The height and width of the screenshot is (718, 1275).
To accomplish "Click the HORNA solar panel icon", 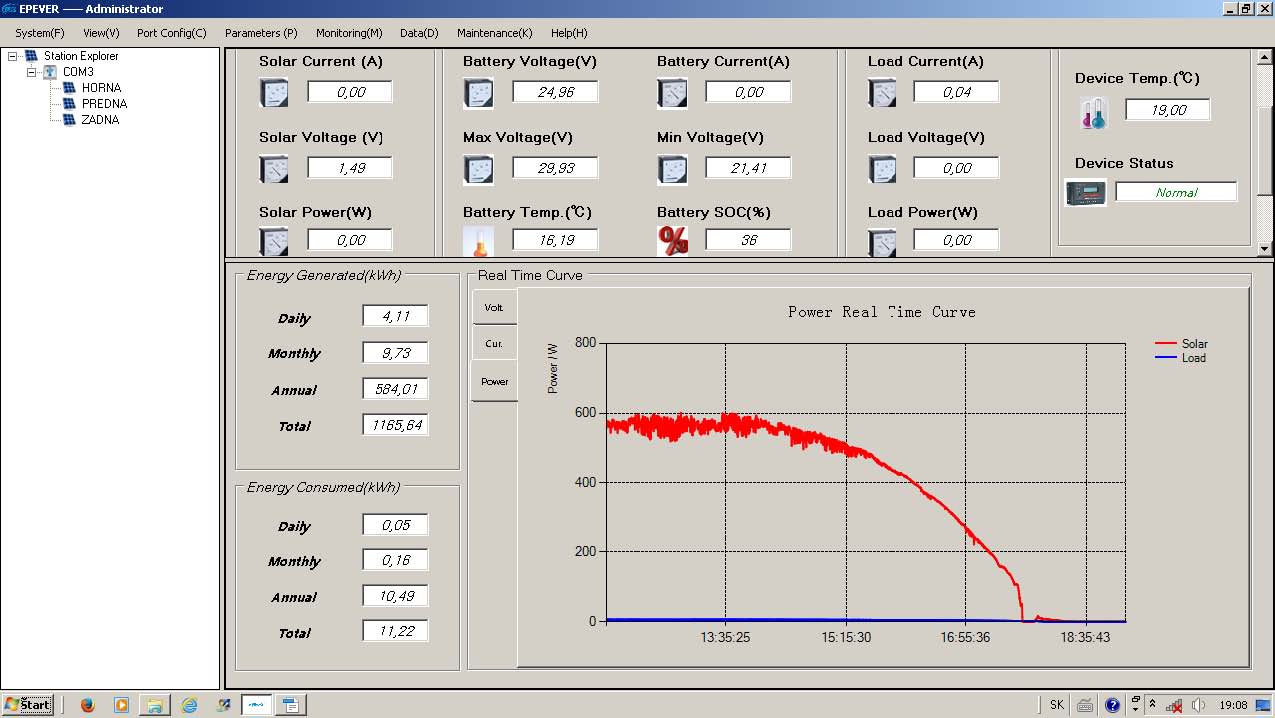I will pyautogui.click(x=69, y=88).
